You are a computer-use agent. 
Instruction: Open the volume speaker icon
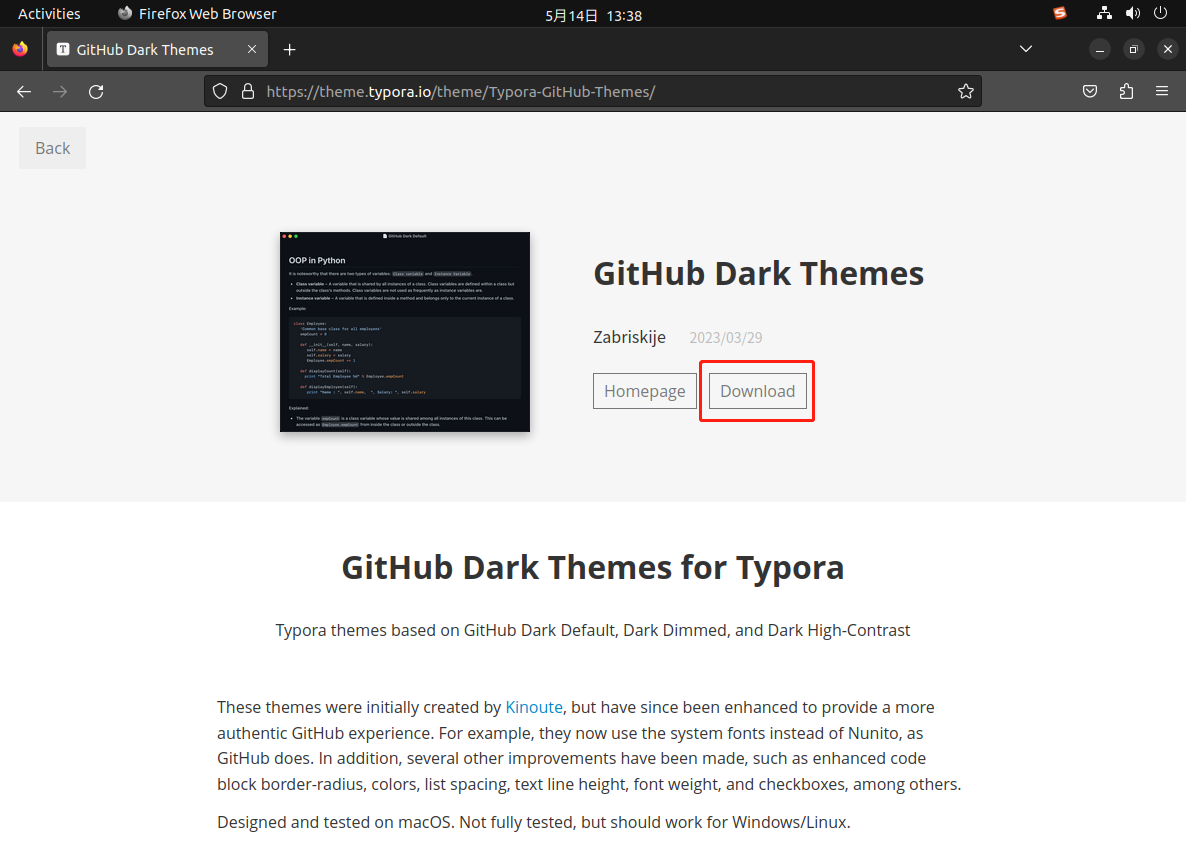coord(1132,13)
